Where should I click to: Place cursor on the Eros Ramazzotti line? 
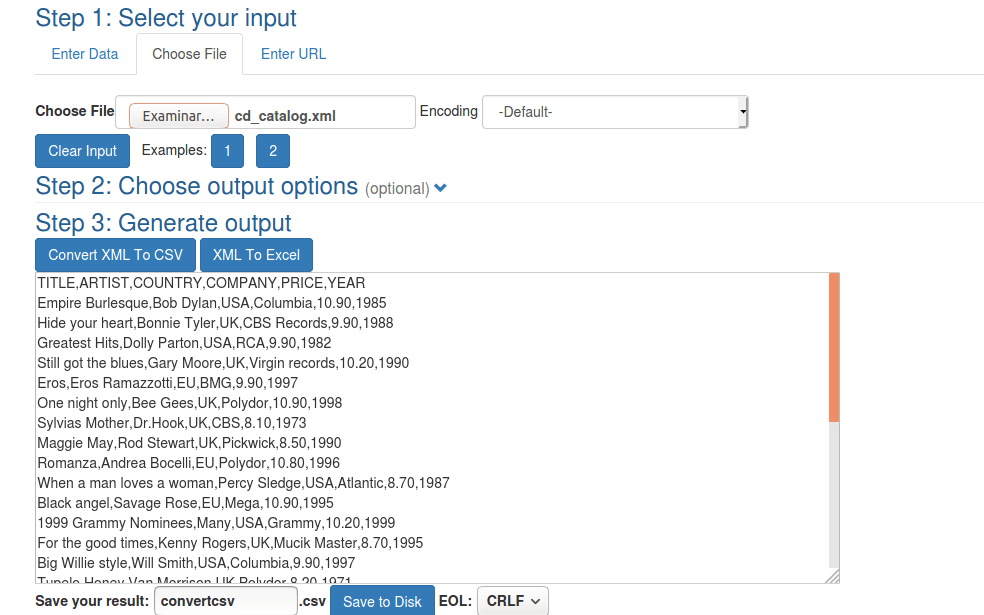click(167, 383)
